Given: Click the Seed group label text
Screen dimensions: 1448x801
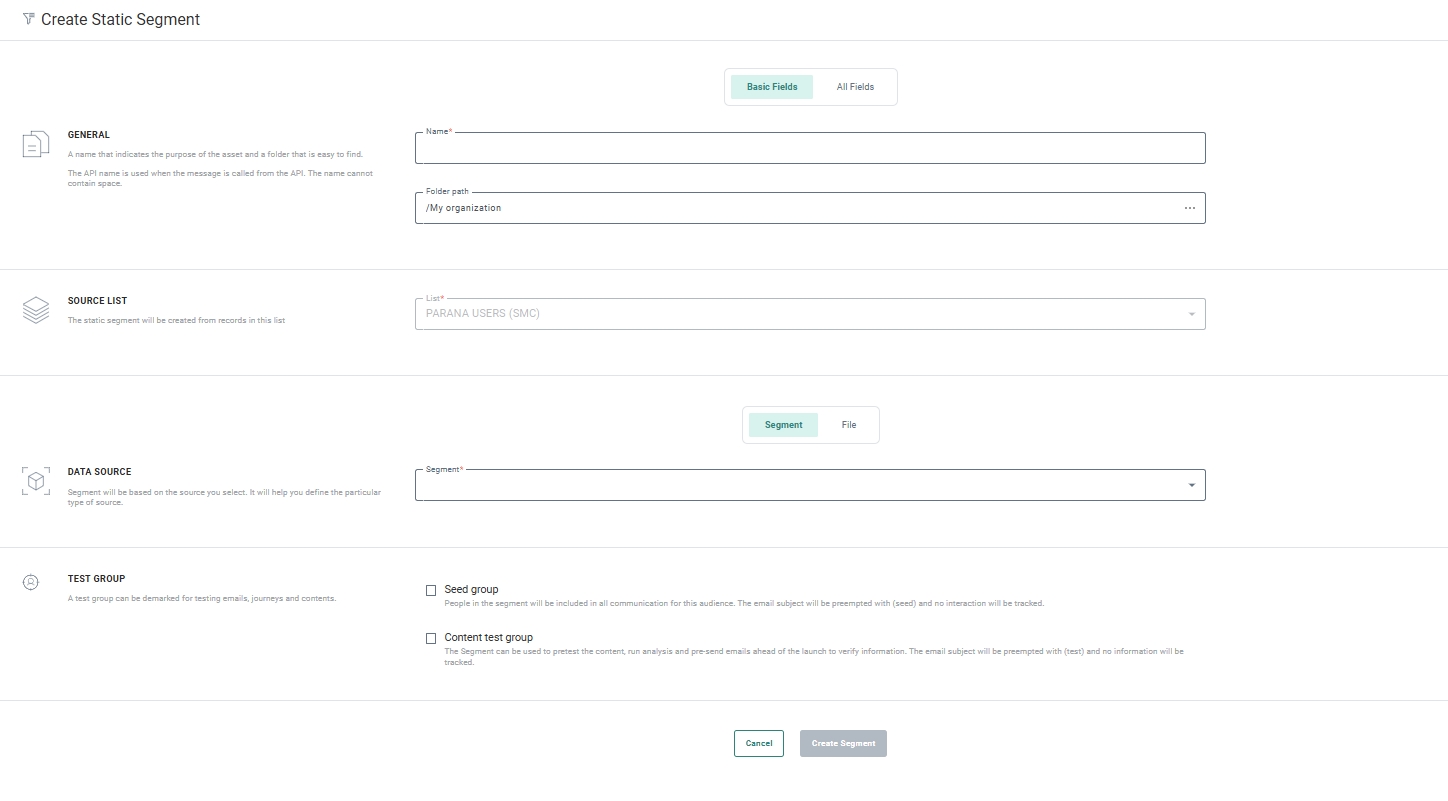Looking at the screenshot, I should pyautogui.click(x=471, y=590).
